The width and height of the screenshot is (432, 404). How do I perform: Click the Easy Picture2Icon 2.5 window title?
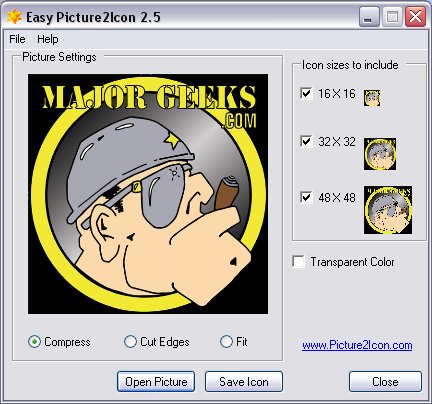(93, 17)
